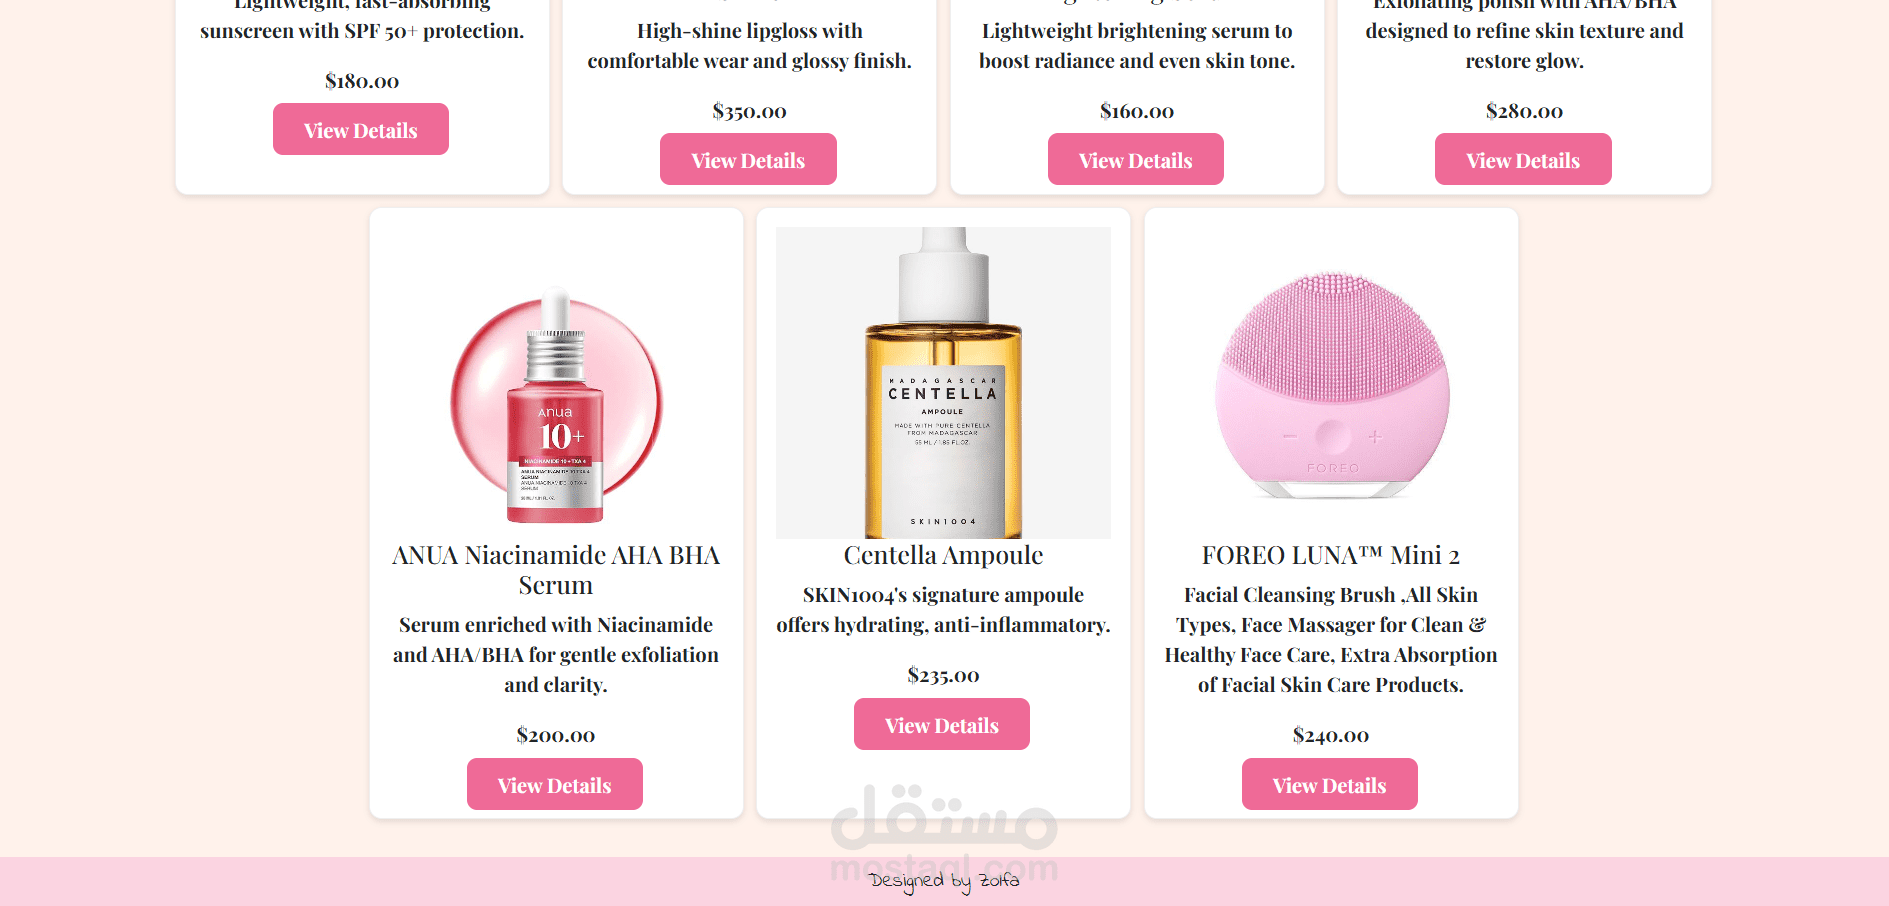Select the ANUA 10+ serum bottle image
The image size is (1889, 906).
point(556,406)
